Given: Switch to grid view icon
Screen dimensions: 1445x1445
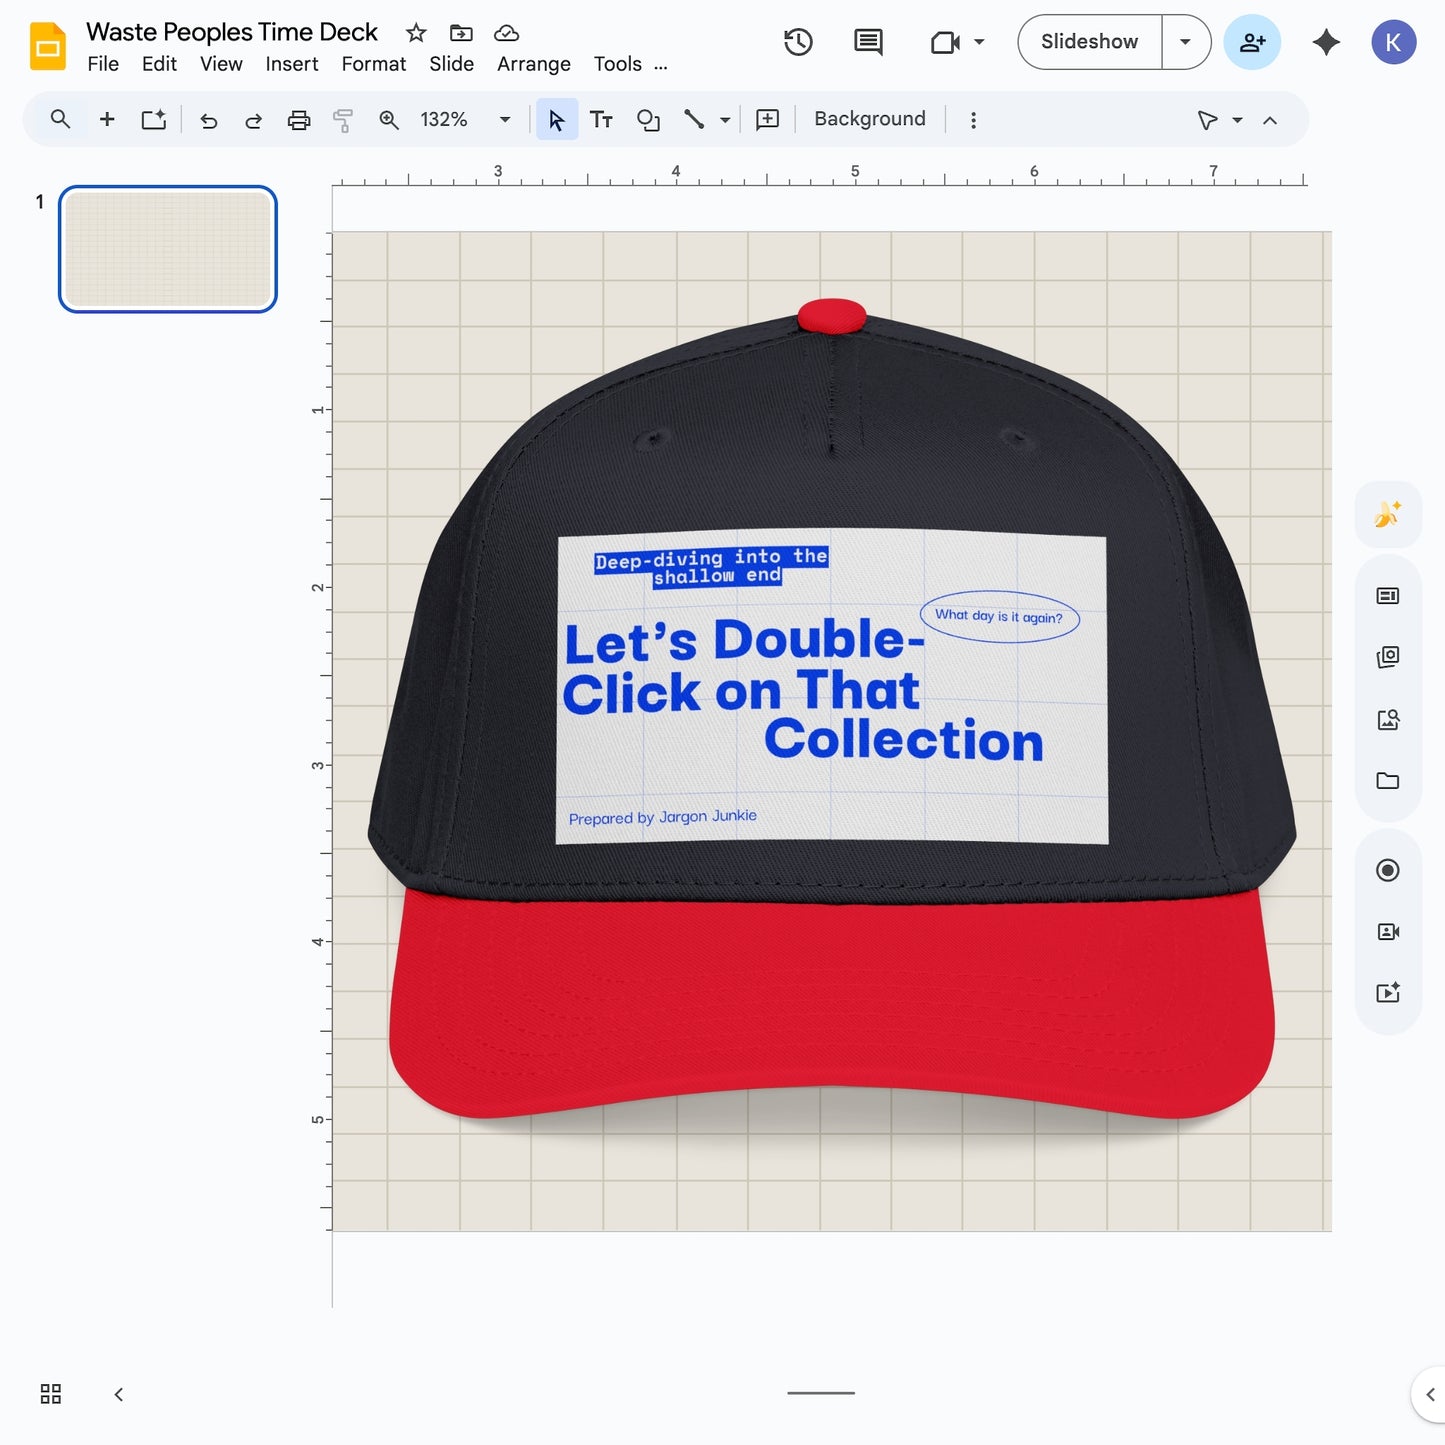Looking at the screenshot, I should coord(51,1394).
